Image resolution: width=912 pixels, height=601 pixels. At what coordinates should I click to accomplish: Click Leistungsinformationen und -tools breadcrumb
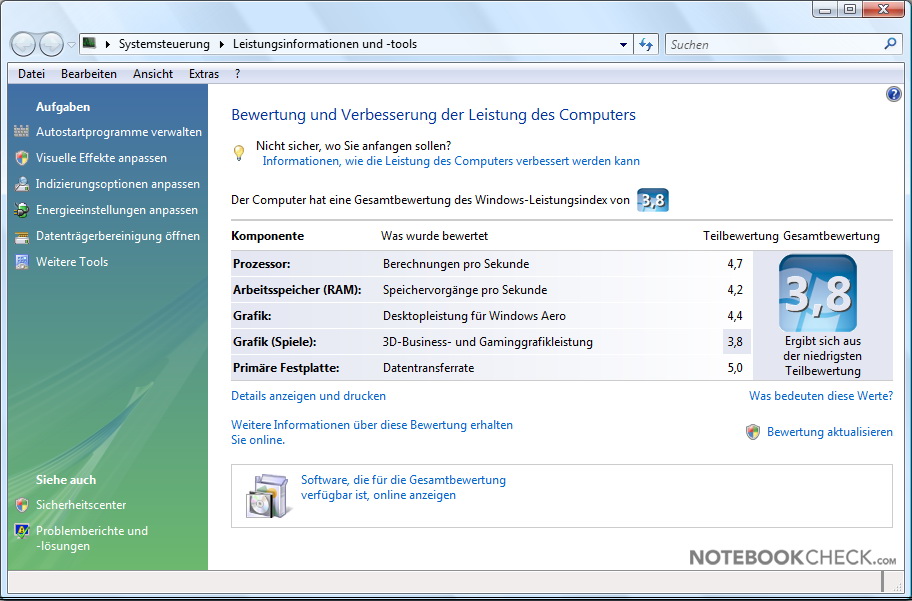point(325,44)
